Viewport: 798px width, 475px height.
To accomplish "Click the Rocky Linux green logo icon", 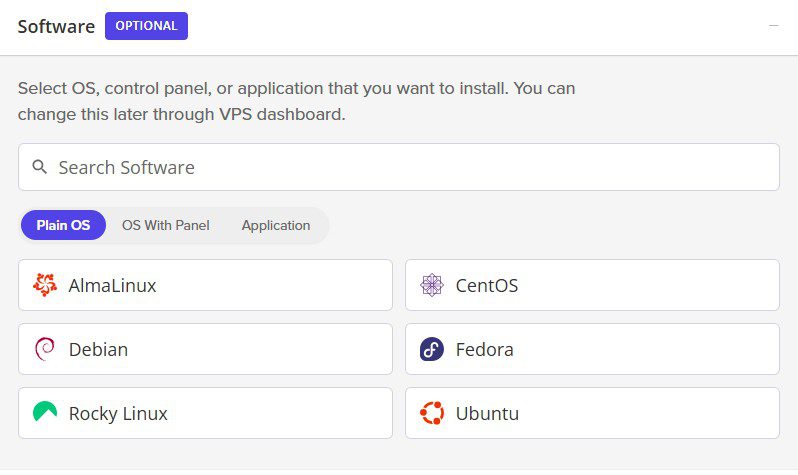I will (x=45, y=412).
